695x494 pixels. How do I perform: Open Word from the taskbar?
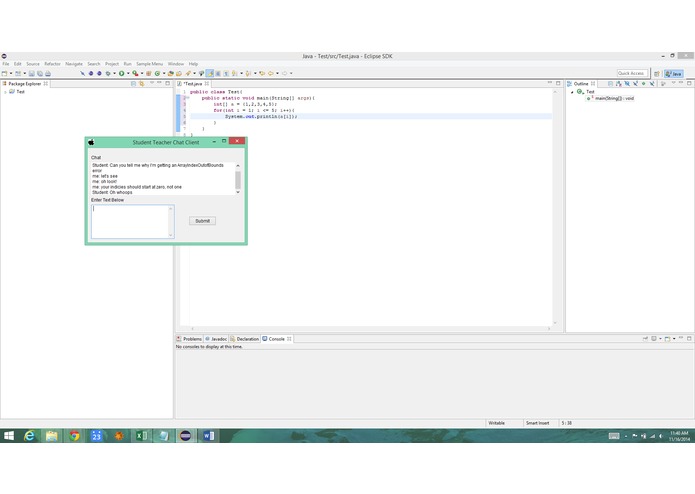(208, 436)
